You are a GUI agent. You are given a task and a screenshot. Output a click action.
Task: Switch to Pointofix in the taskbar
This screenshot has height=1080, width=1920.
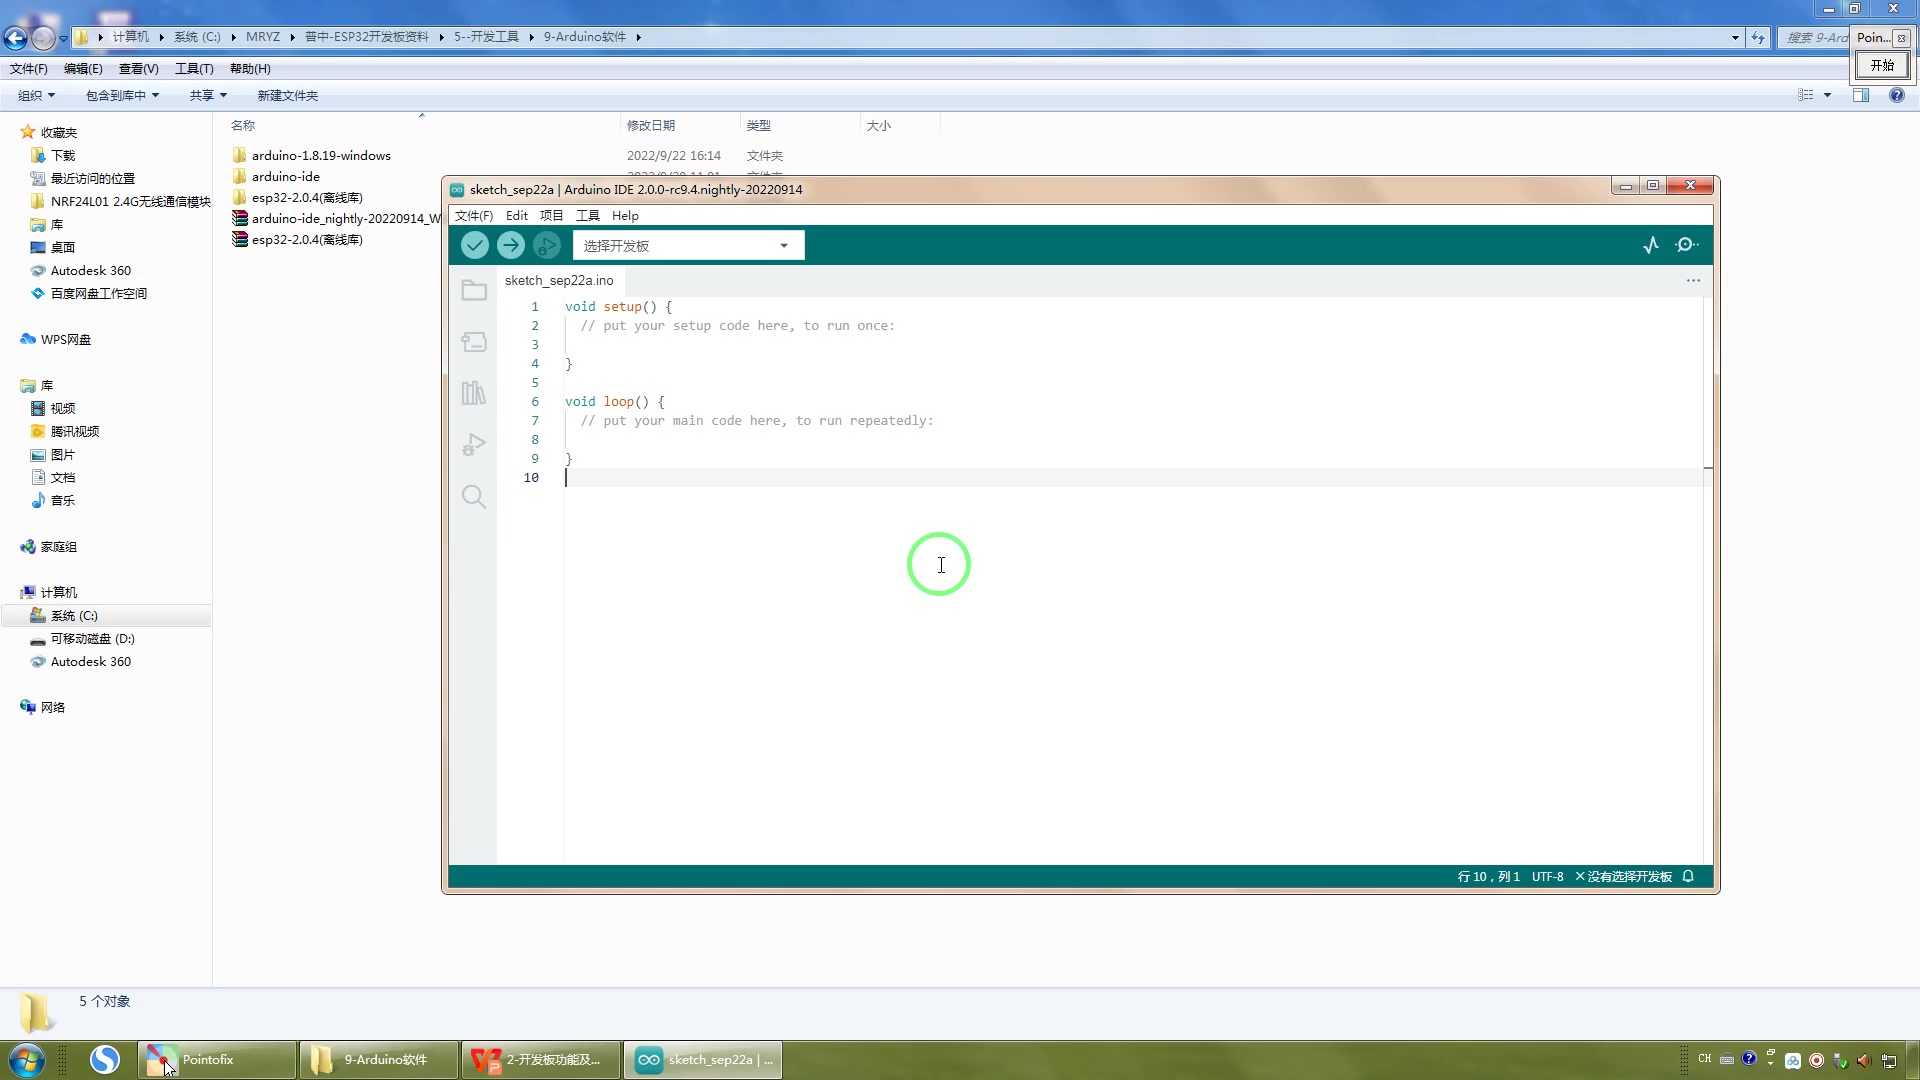[216, 1060]
